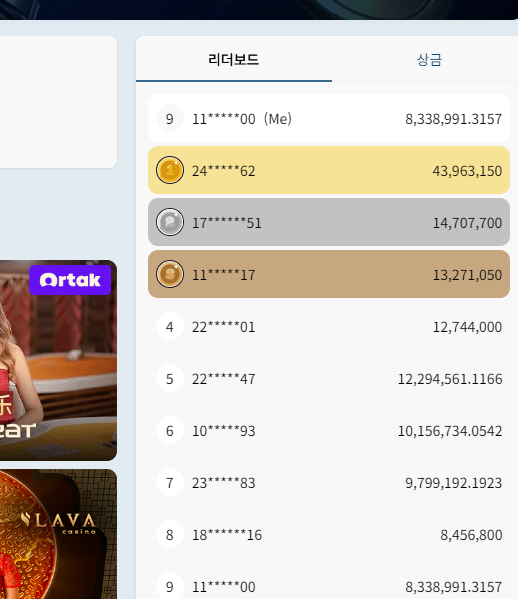Screen dimensions: 518x599
Task: Click the rank 4 number badge
Action: click(x=170, y=326)
